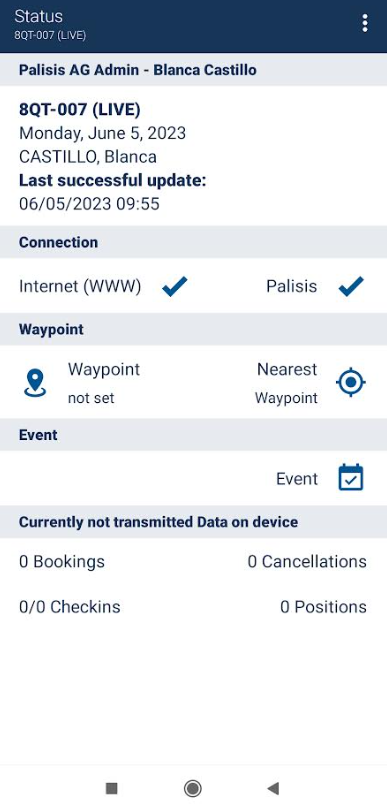The height and width of the screenshot is (810, 387).
Task: Tap the Internet (WWW) checkmark
Action: pyautogui.click(x=175, y=286)
